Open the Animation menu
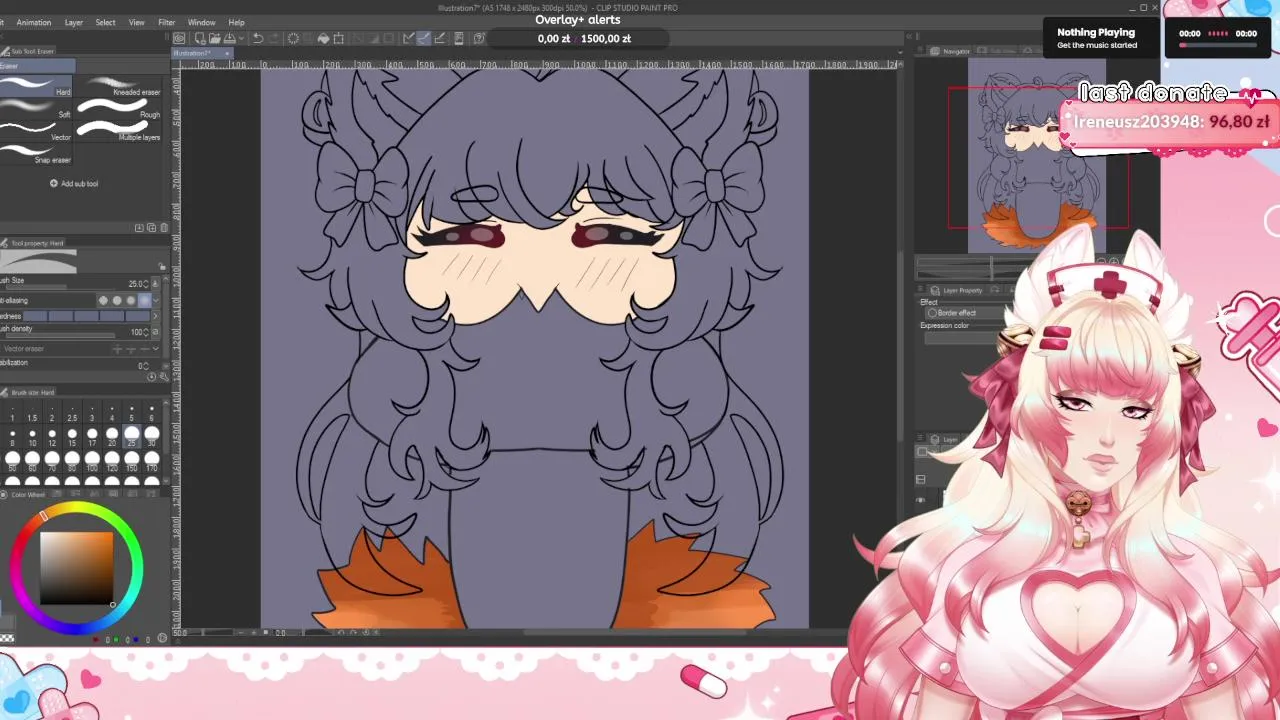This screenshot has width=1280, height=720. tap(34, 22)
